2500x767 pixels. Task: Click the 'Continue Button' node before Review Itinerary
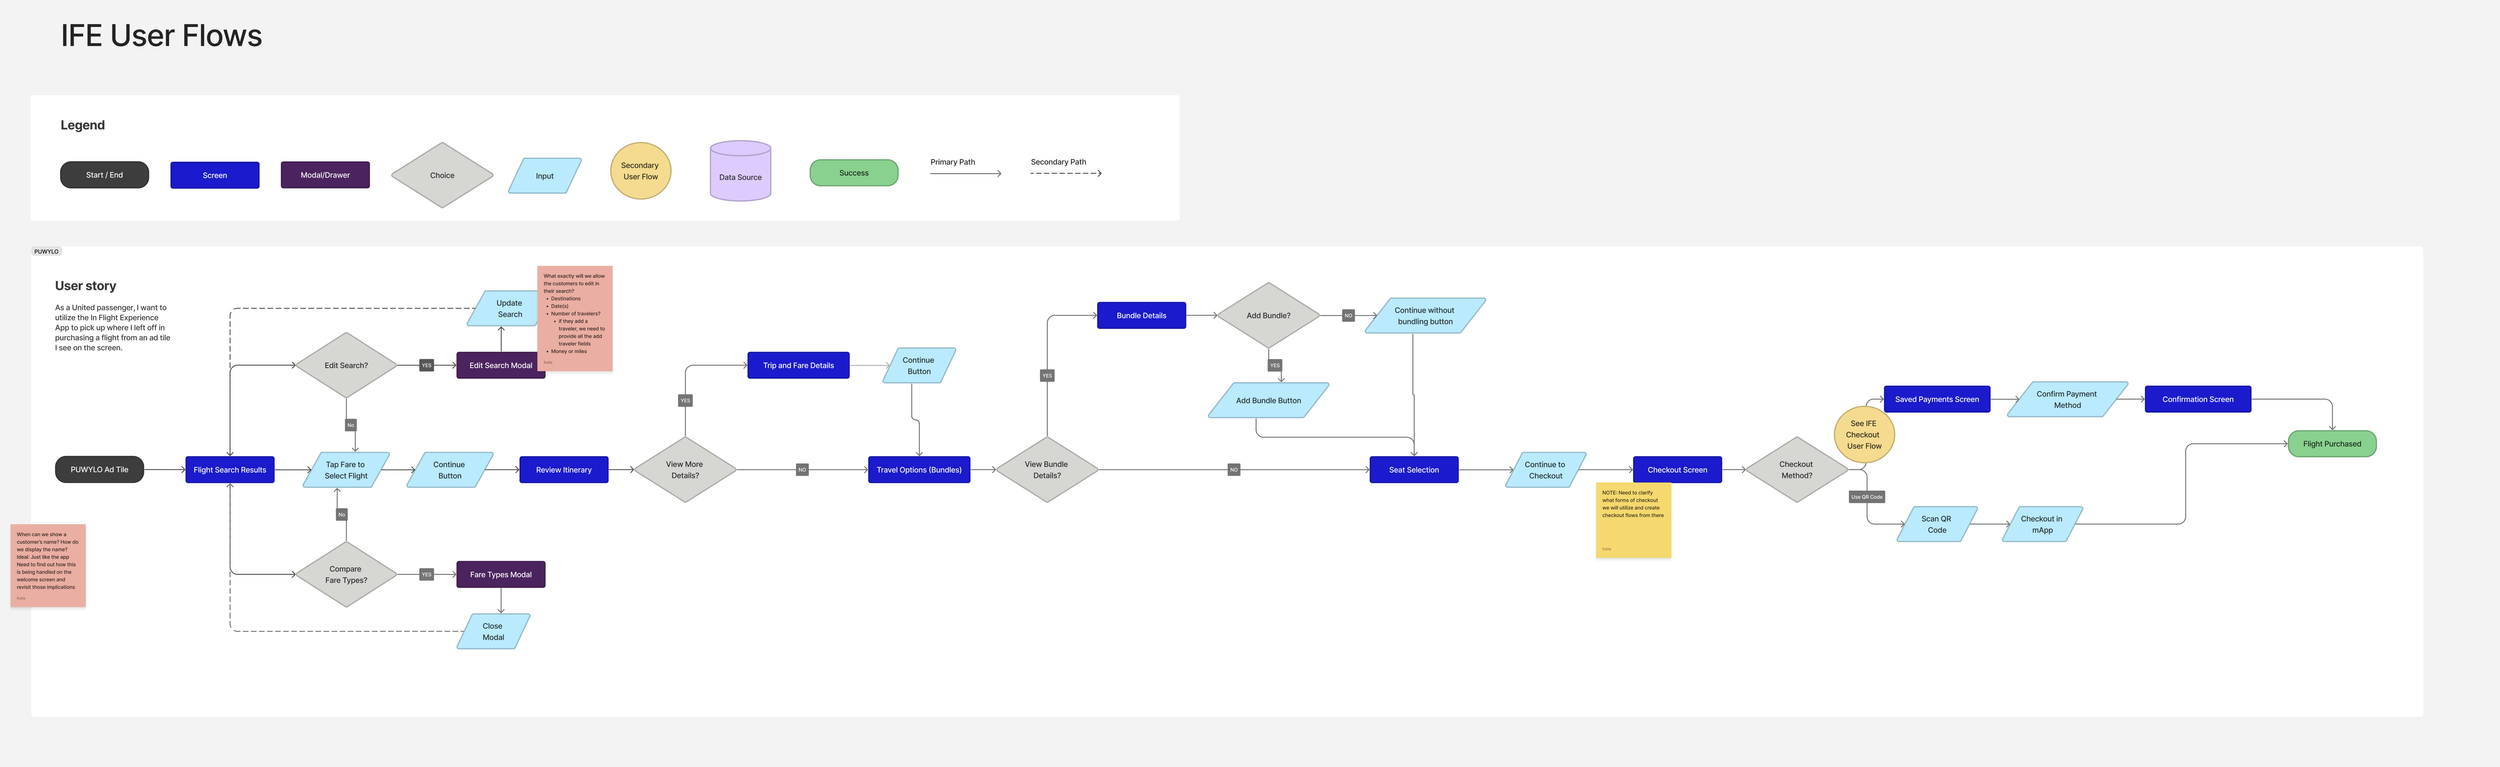[450, 470]
